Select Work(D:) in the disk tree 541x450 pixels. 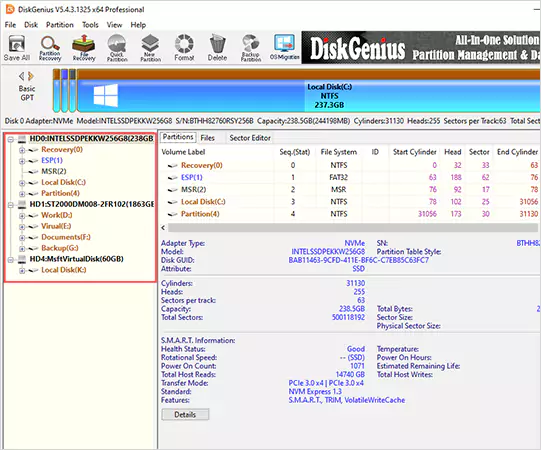(57, 215)
